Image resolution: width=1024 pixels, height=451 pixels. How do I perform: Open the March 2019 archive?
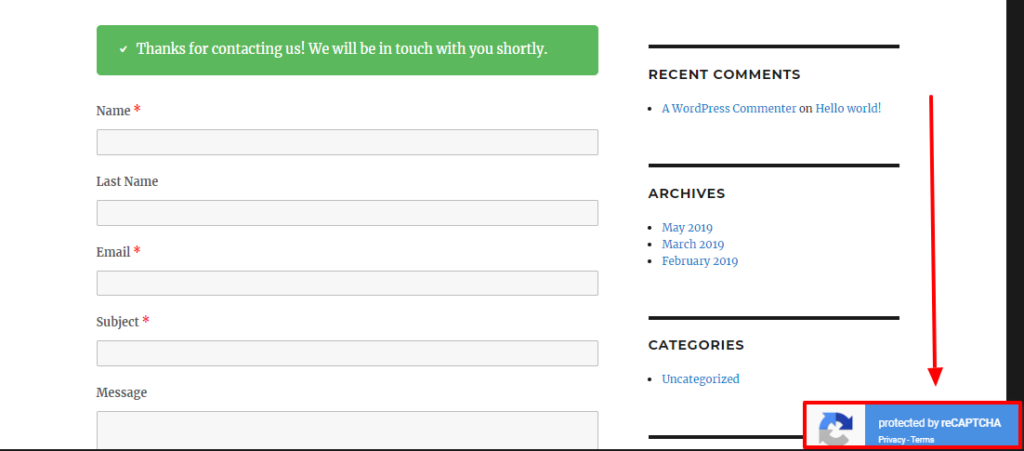point(693,244)
